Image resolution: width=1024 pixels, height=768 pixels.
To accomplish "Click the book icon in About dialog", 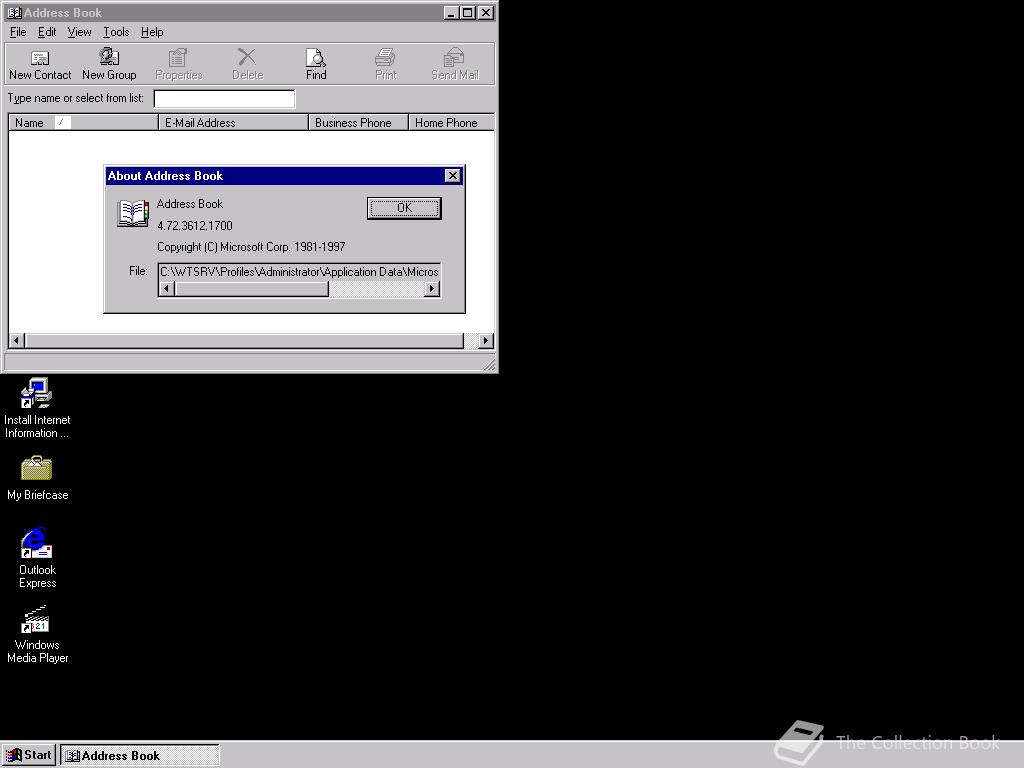I will (133, 213).
